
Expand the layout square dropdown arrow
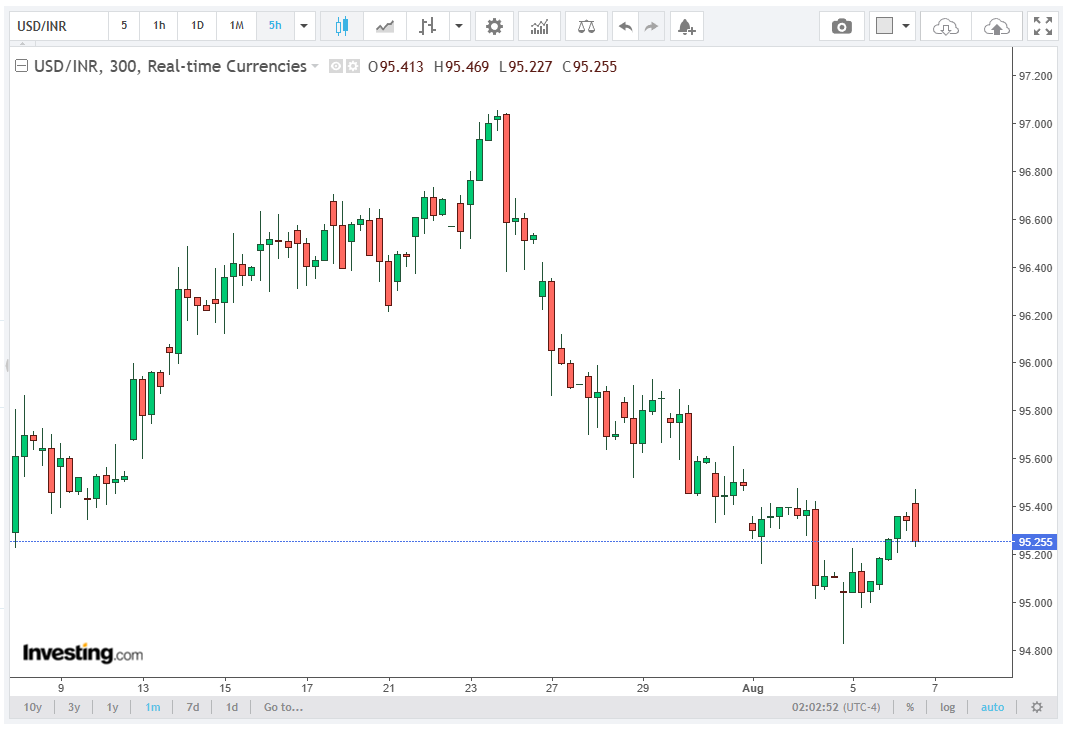[906, 27]
